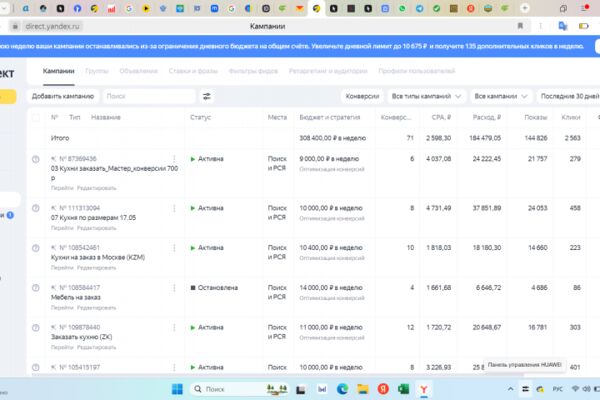
Task: Open browser new tab plus button
Action: click(x=525, y=8)
